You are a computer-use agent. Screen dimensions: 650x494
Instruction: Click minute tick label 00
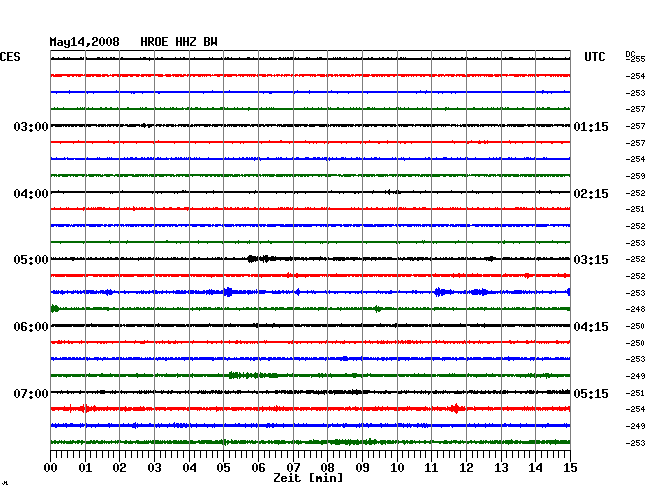pos(51,468)
